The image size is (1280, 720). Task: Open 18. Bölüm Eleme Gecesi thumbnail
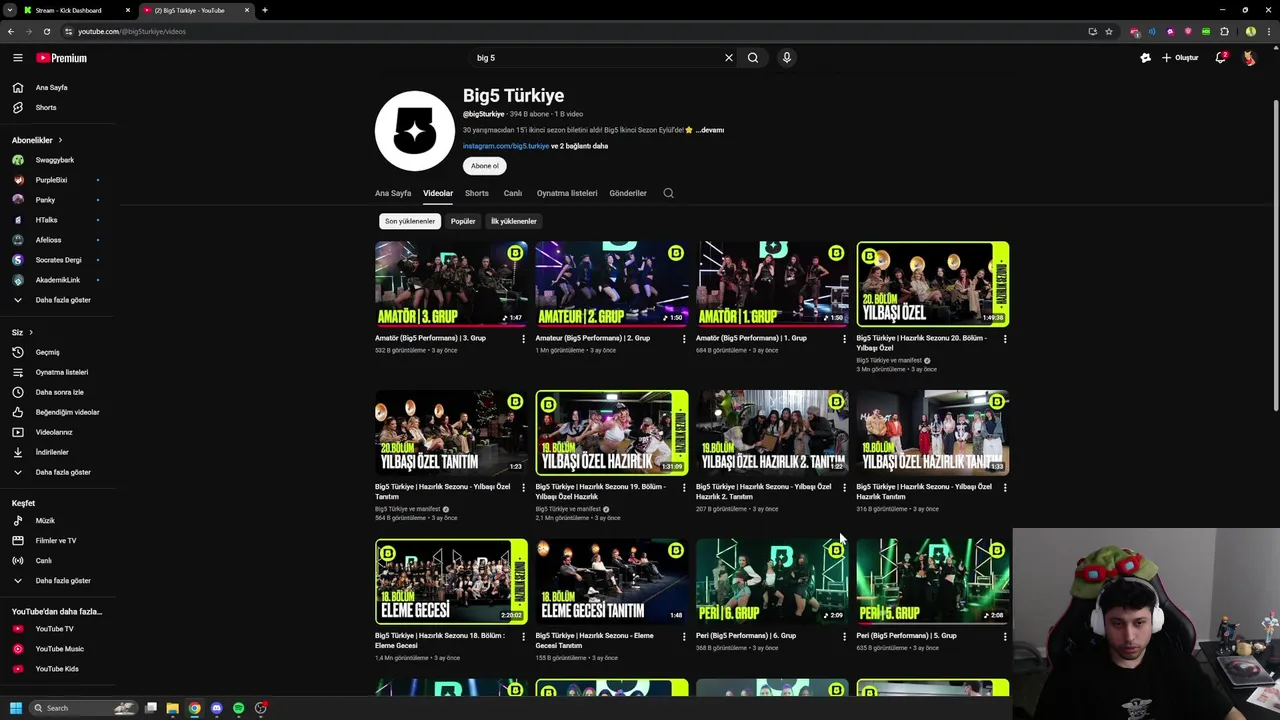tap(451, 582)
